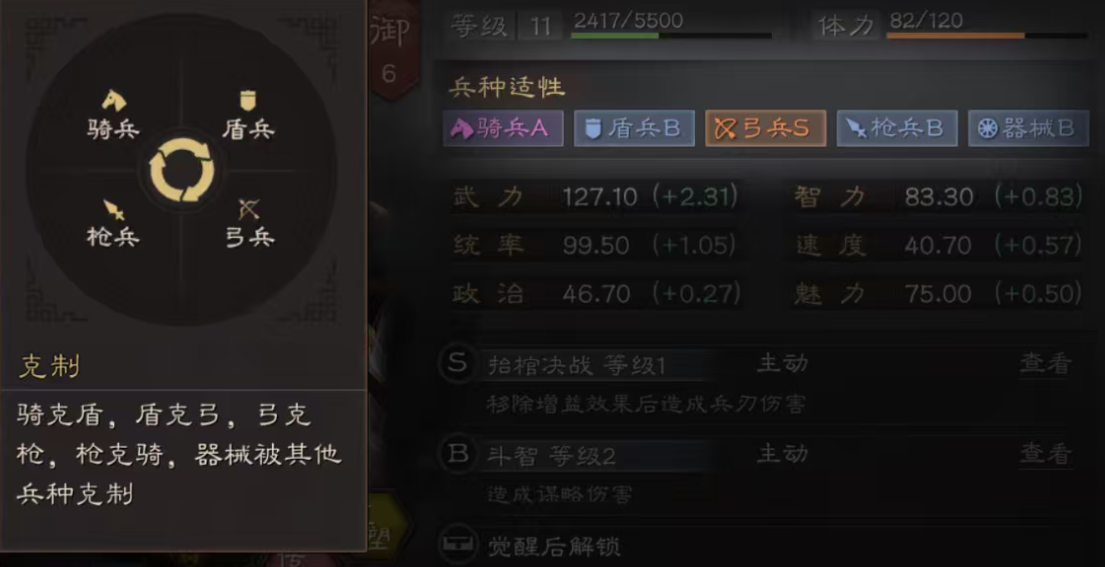1105x567 pixels.
Task: Select the 枪兵B spear aptitude badge
Action: point(897,128)
